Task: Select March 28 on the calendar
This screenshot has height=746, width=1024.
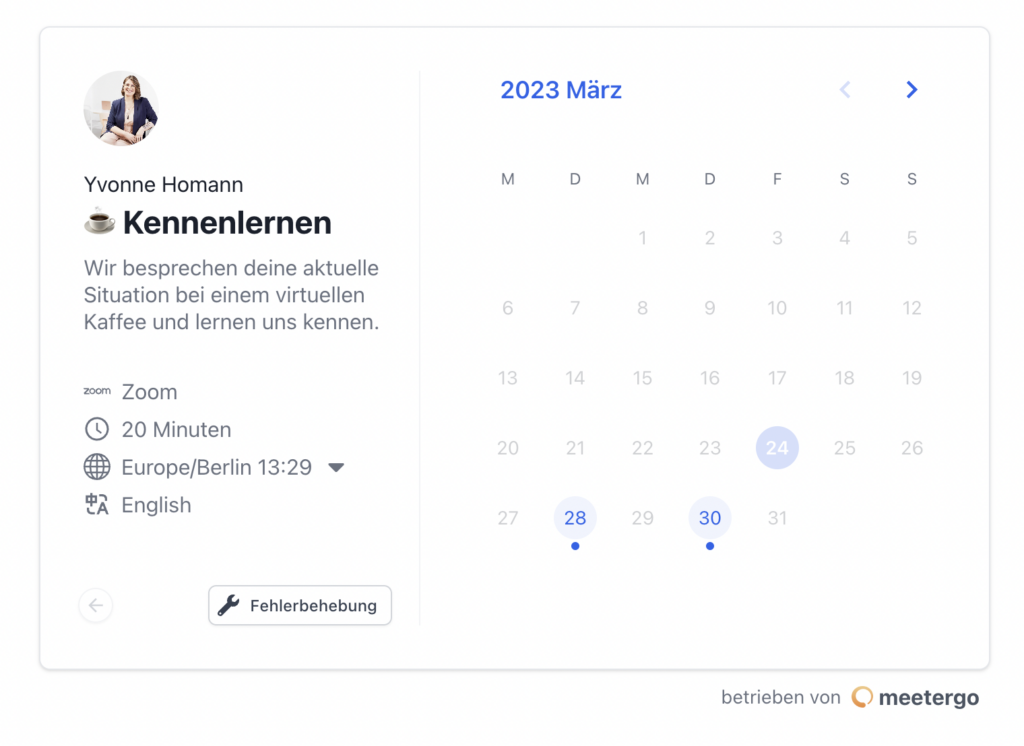Action: (x=575, y=518)
